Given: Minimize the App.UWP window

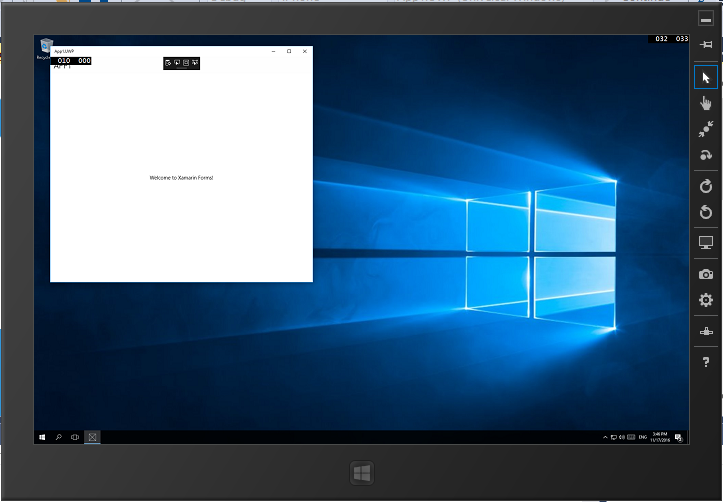Looking at the screenshot, I should click(x=273, y=51).
